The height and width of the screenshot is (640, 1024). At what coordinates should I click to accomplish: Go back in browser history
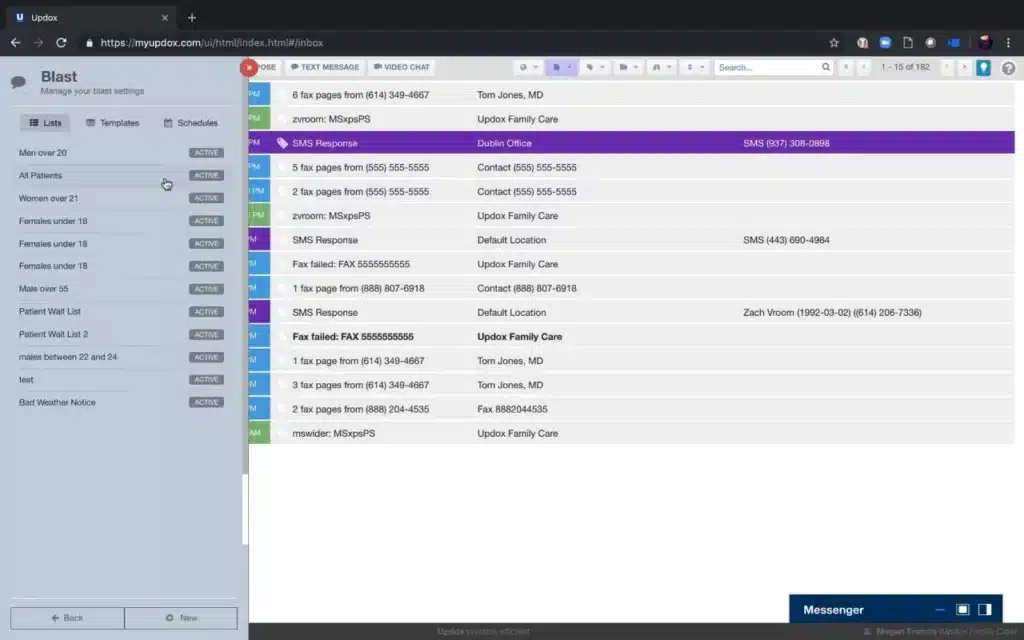tap(16, 43)
